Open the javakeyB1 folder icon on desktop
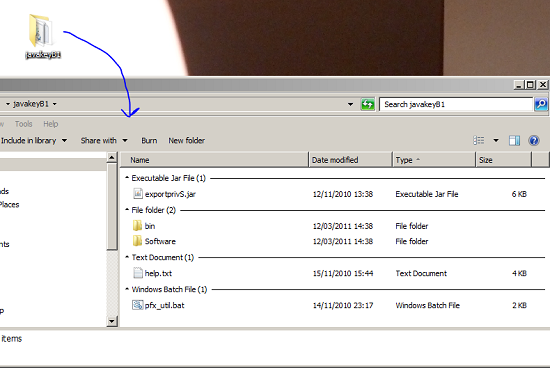This screenshot has width=550, height=368. click(x=40, y=31)
